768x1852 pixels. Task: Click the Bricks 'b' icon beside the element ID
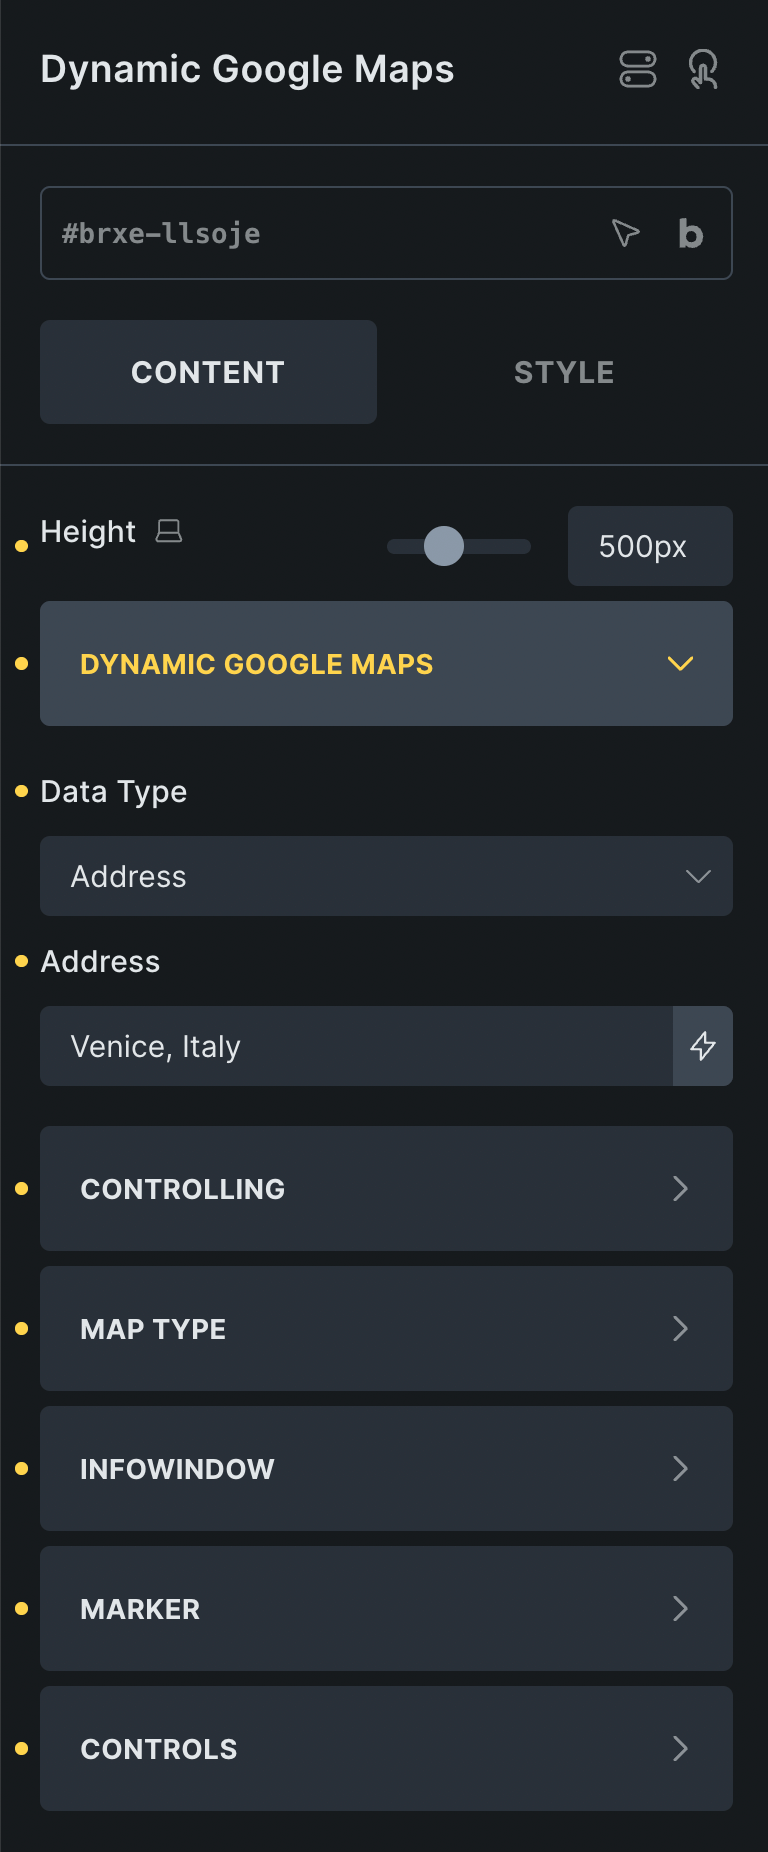click(x=690, y=233)
